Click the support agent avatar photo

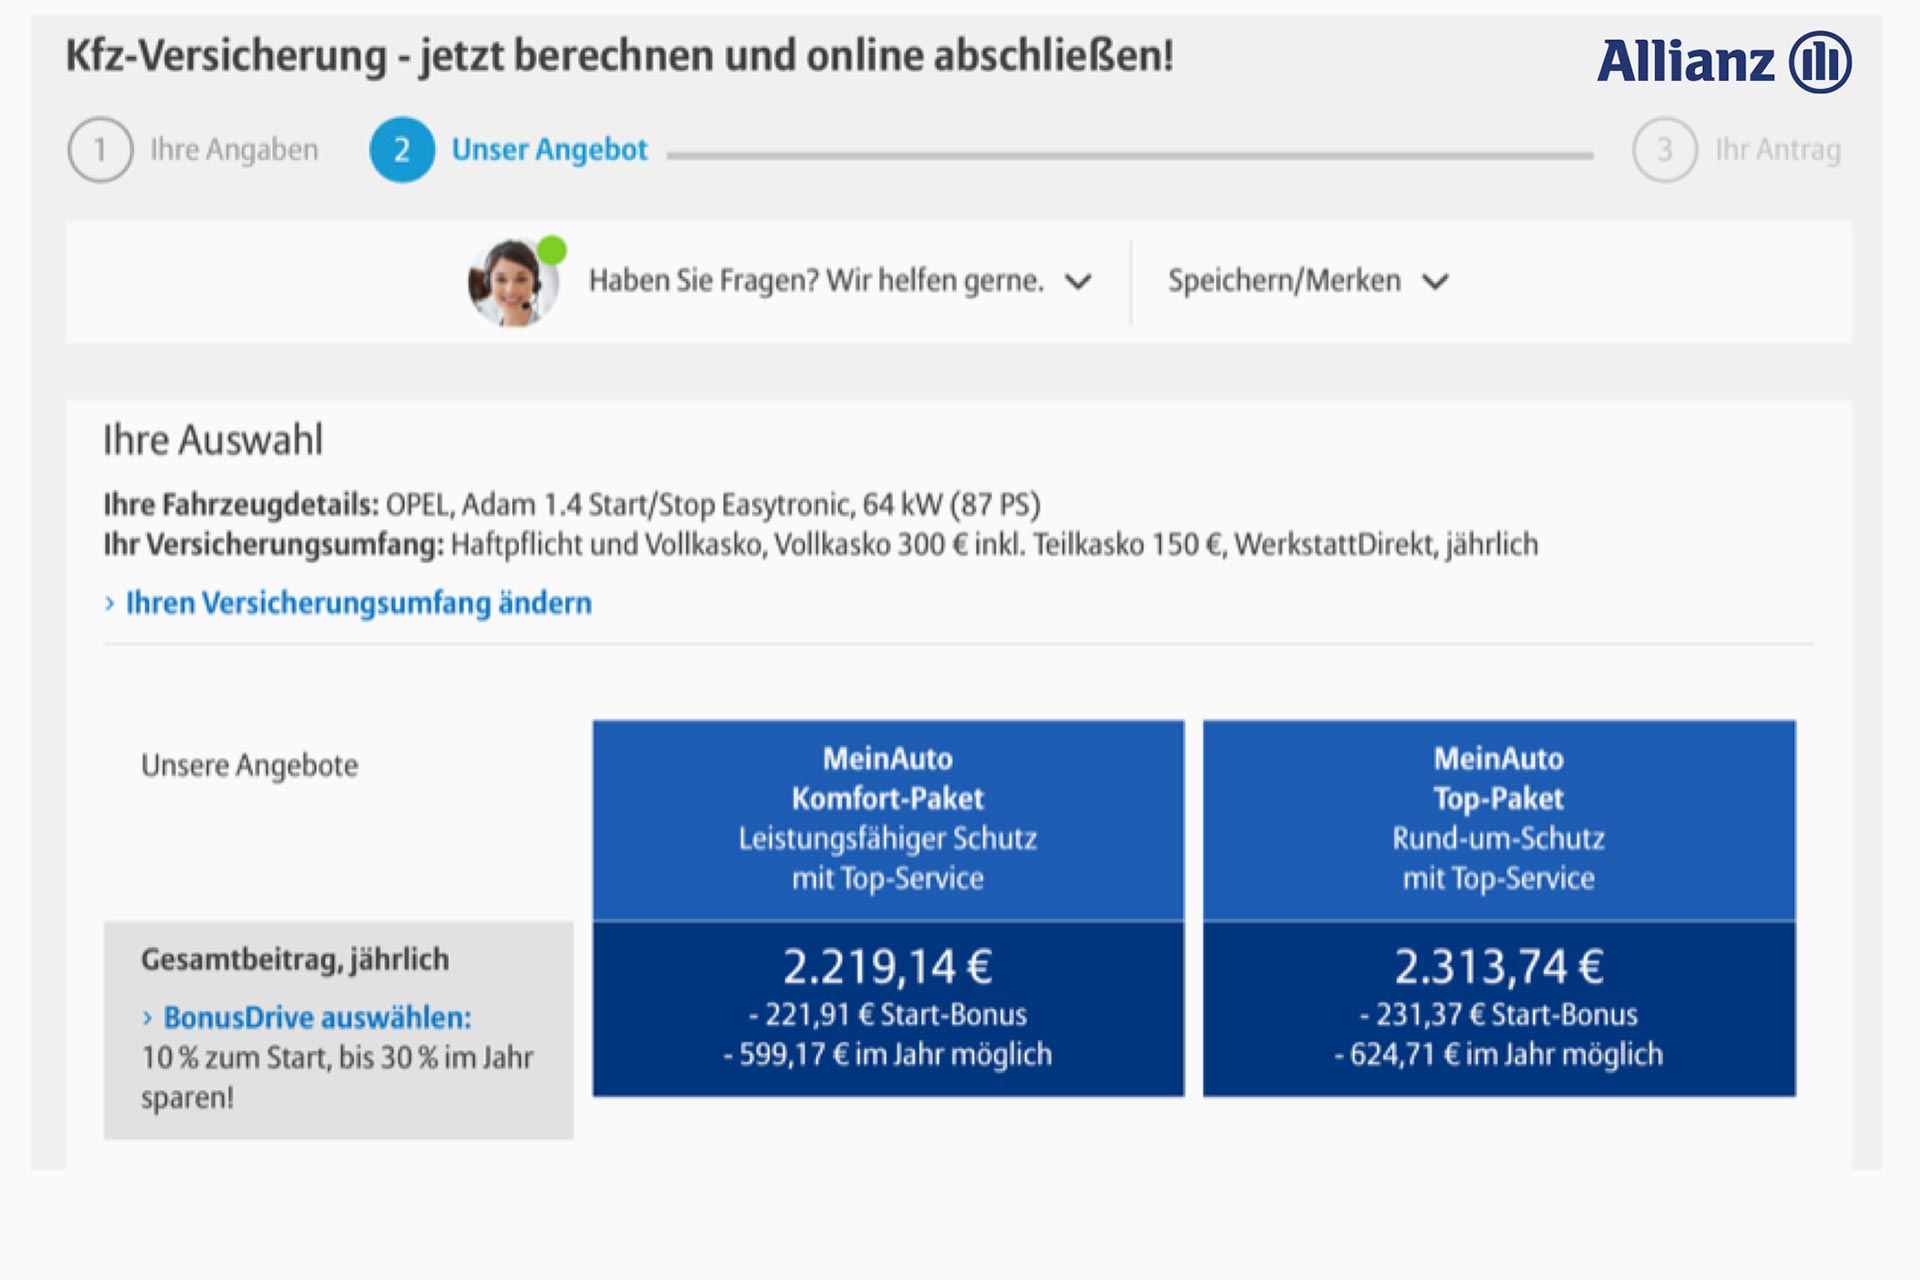(x=512, y=283)
